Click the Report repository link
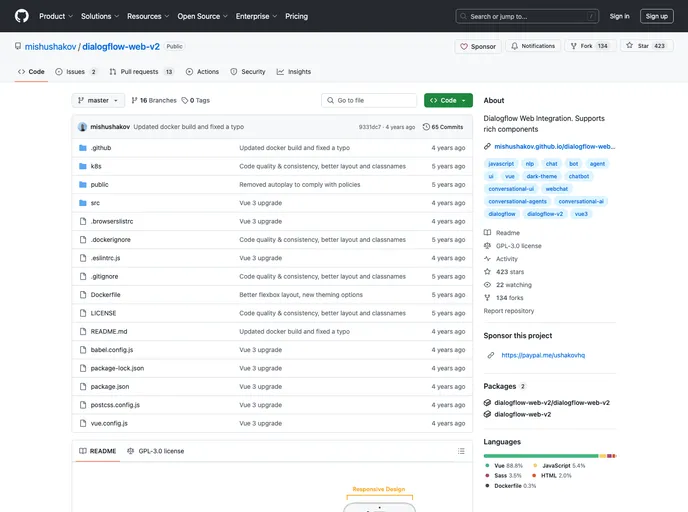 point(509,311)
